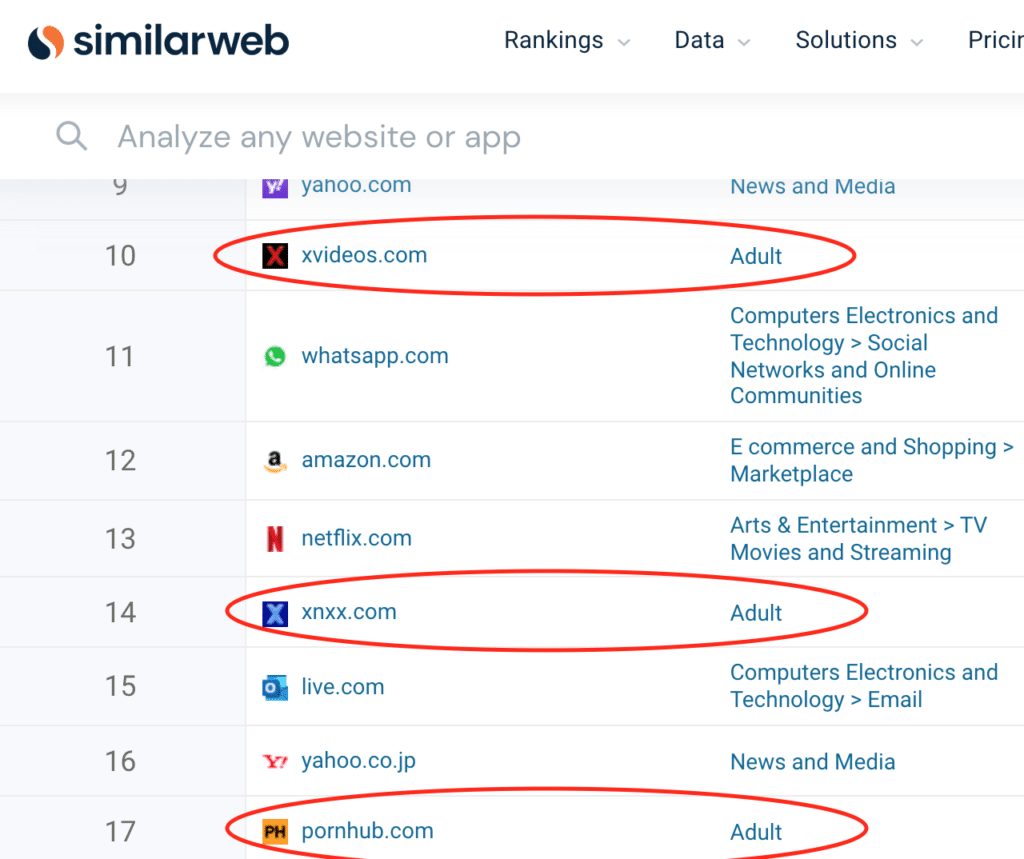Click rank number 10

[120, 255]
